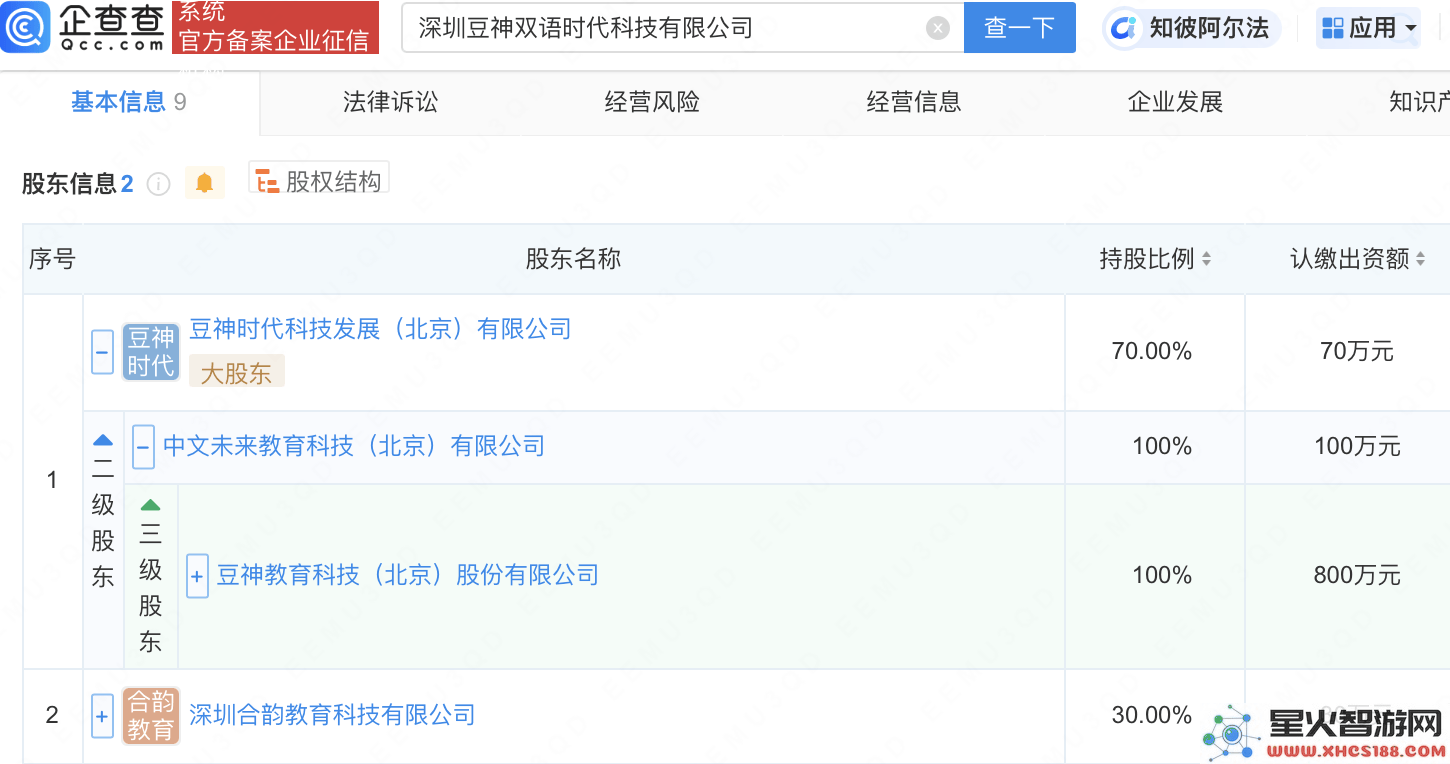Click the bell notification icon
This screenshot has height=764, width=1450.
[x=205, y=183]
